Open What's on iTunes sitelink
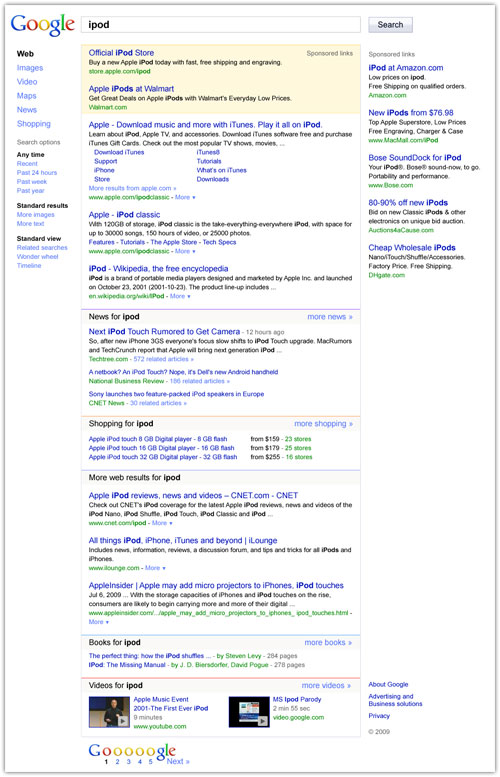The image size is (500, 777). coord(222,170)
